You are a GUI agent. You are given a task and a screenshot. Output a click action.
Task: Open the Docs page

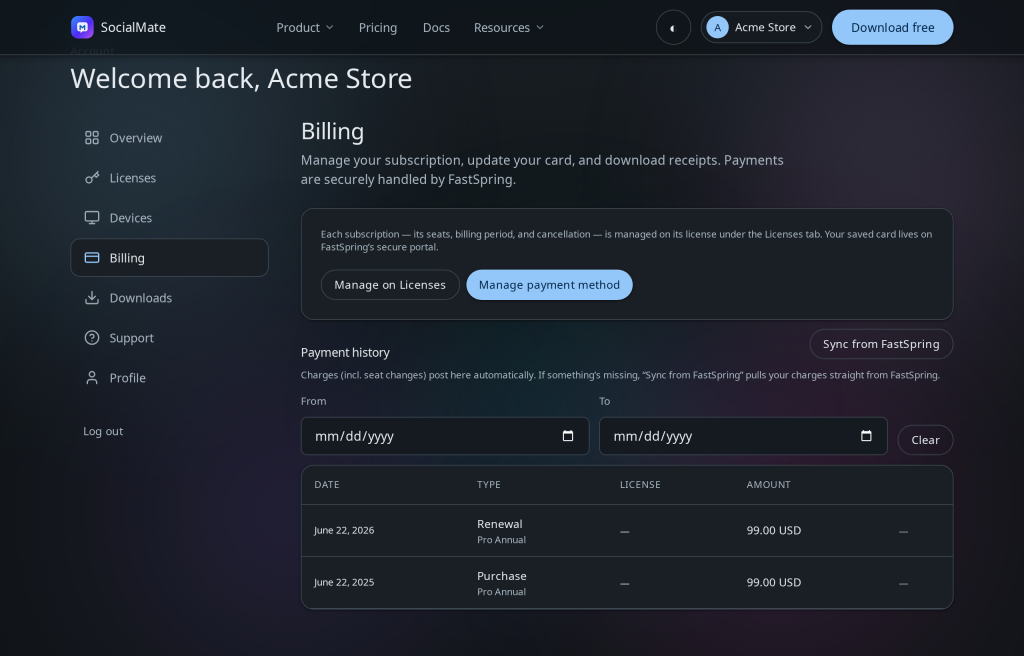436,27
